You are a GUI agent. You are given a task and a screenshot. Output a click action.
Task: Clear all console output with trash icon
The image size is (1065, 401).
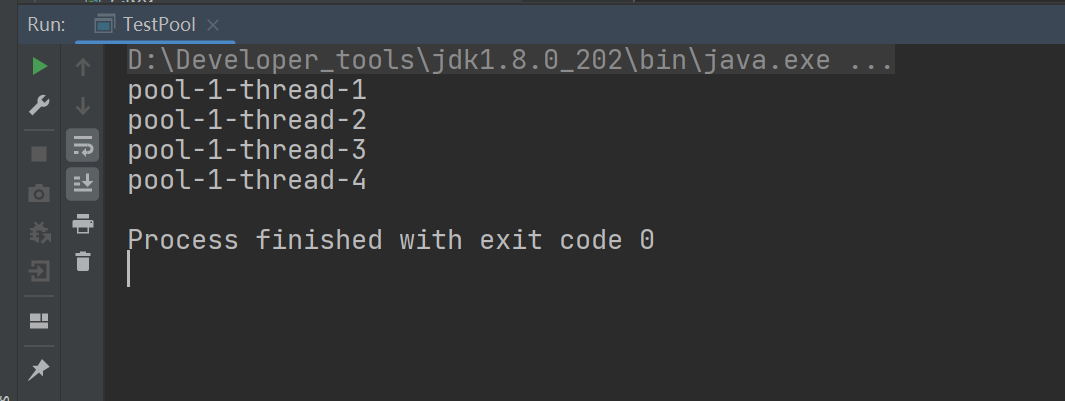point(83,262)
